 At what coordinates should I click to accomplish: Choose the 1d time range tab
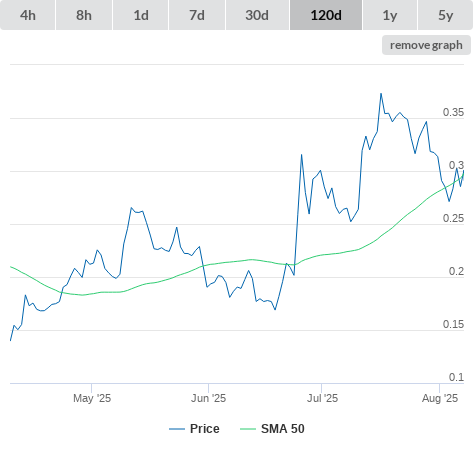[x=141, y=15]
